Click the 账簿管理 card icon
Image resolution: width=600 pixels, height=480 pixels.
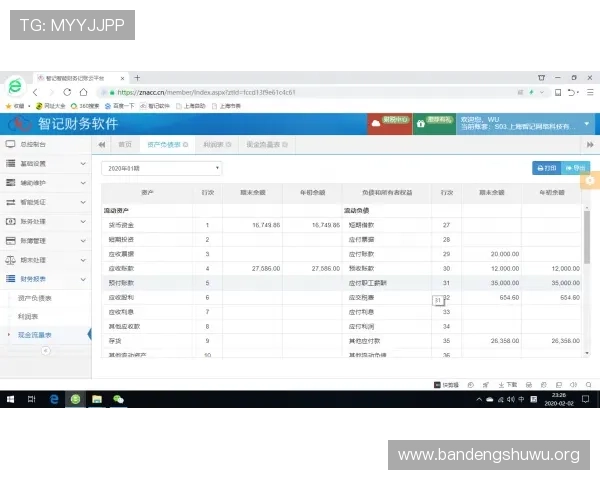(x=10, y=241)
